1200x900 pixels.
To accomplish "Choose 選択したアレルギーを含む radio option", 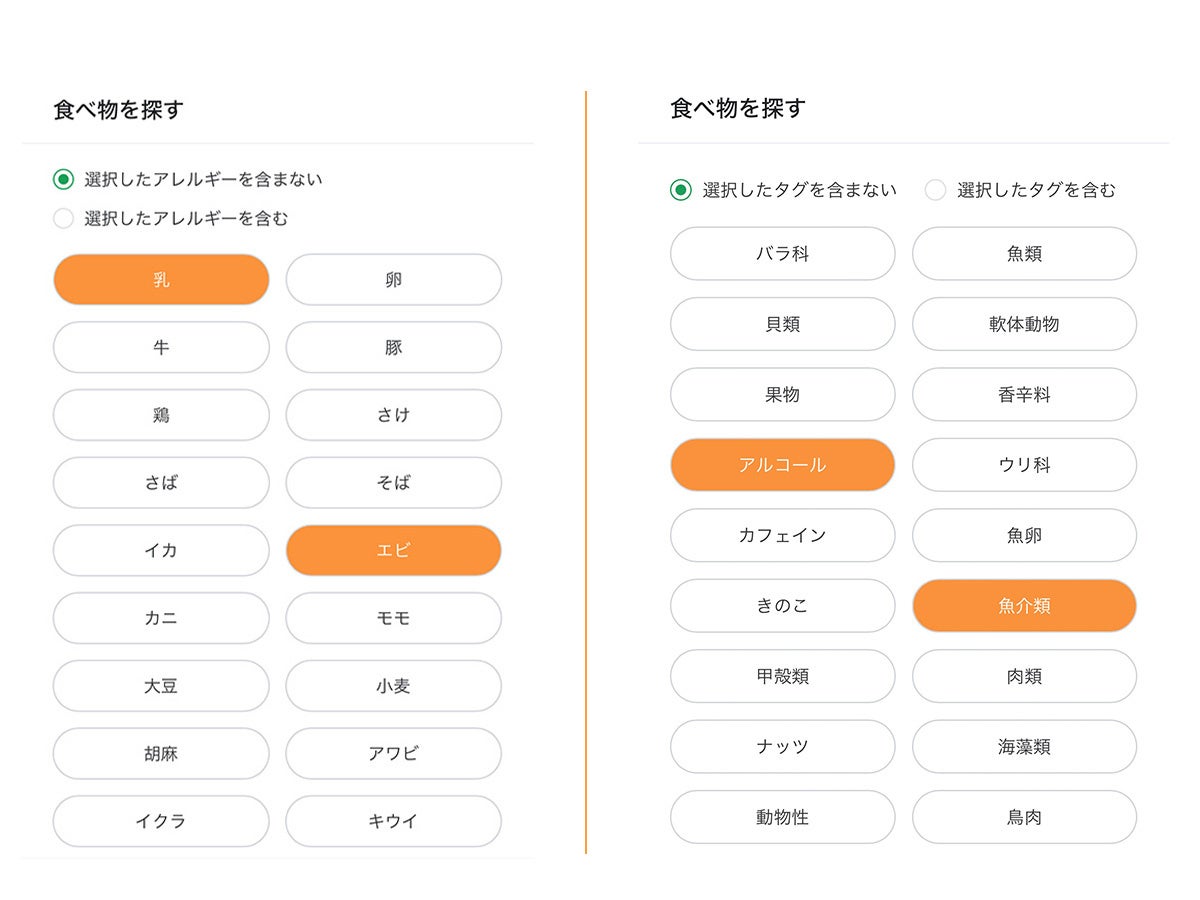I will coord(62,218).
